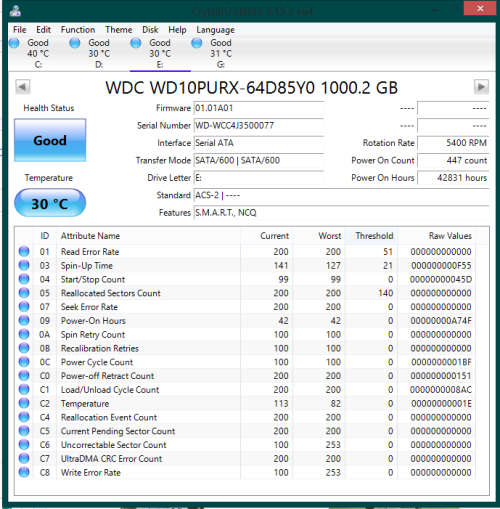500x509 pixels.
Task: Click the Good health status button
Action: tap(50, 140)
